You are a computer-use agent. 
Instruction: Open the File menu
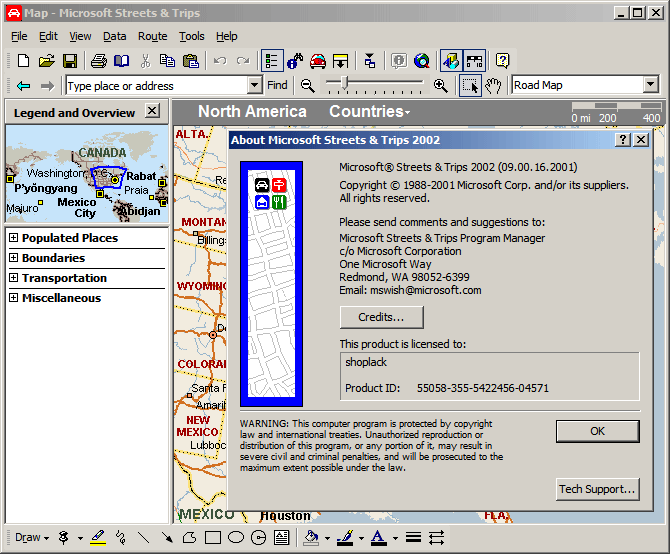tap(19, 36)
